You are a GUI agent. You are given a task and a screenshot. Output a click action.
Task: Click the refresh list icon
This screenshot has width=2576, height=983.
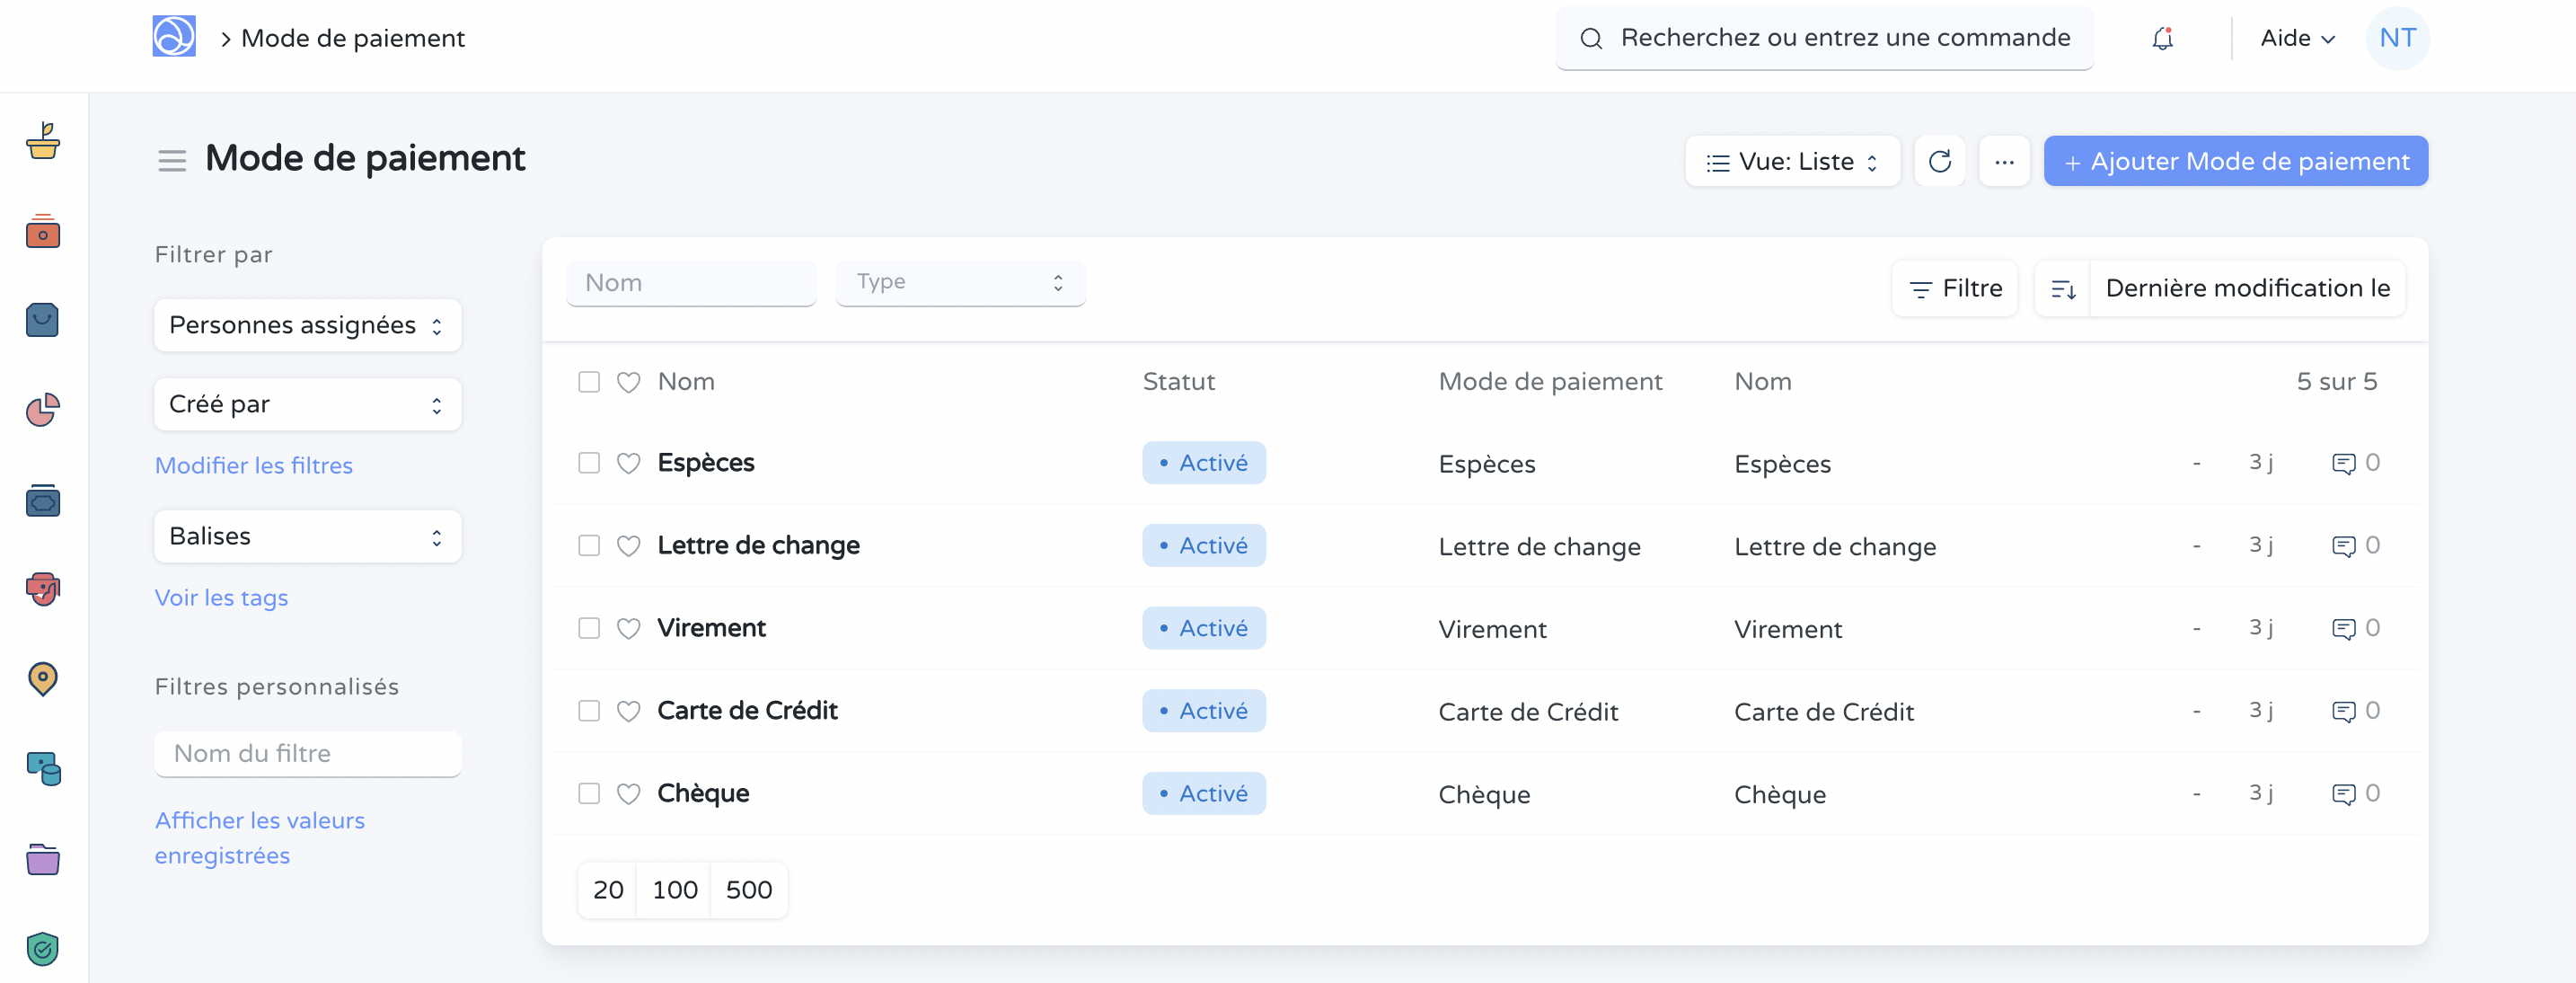point(1939,161)
